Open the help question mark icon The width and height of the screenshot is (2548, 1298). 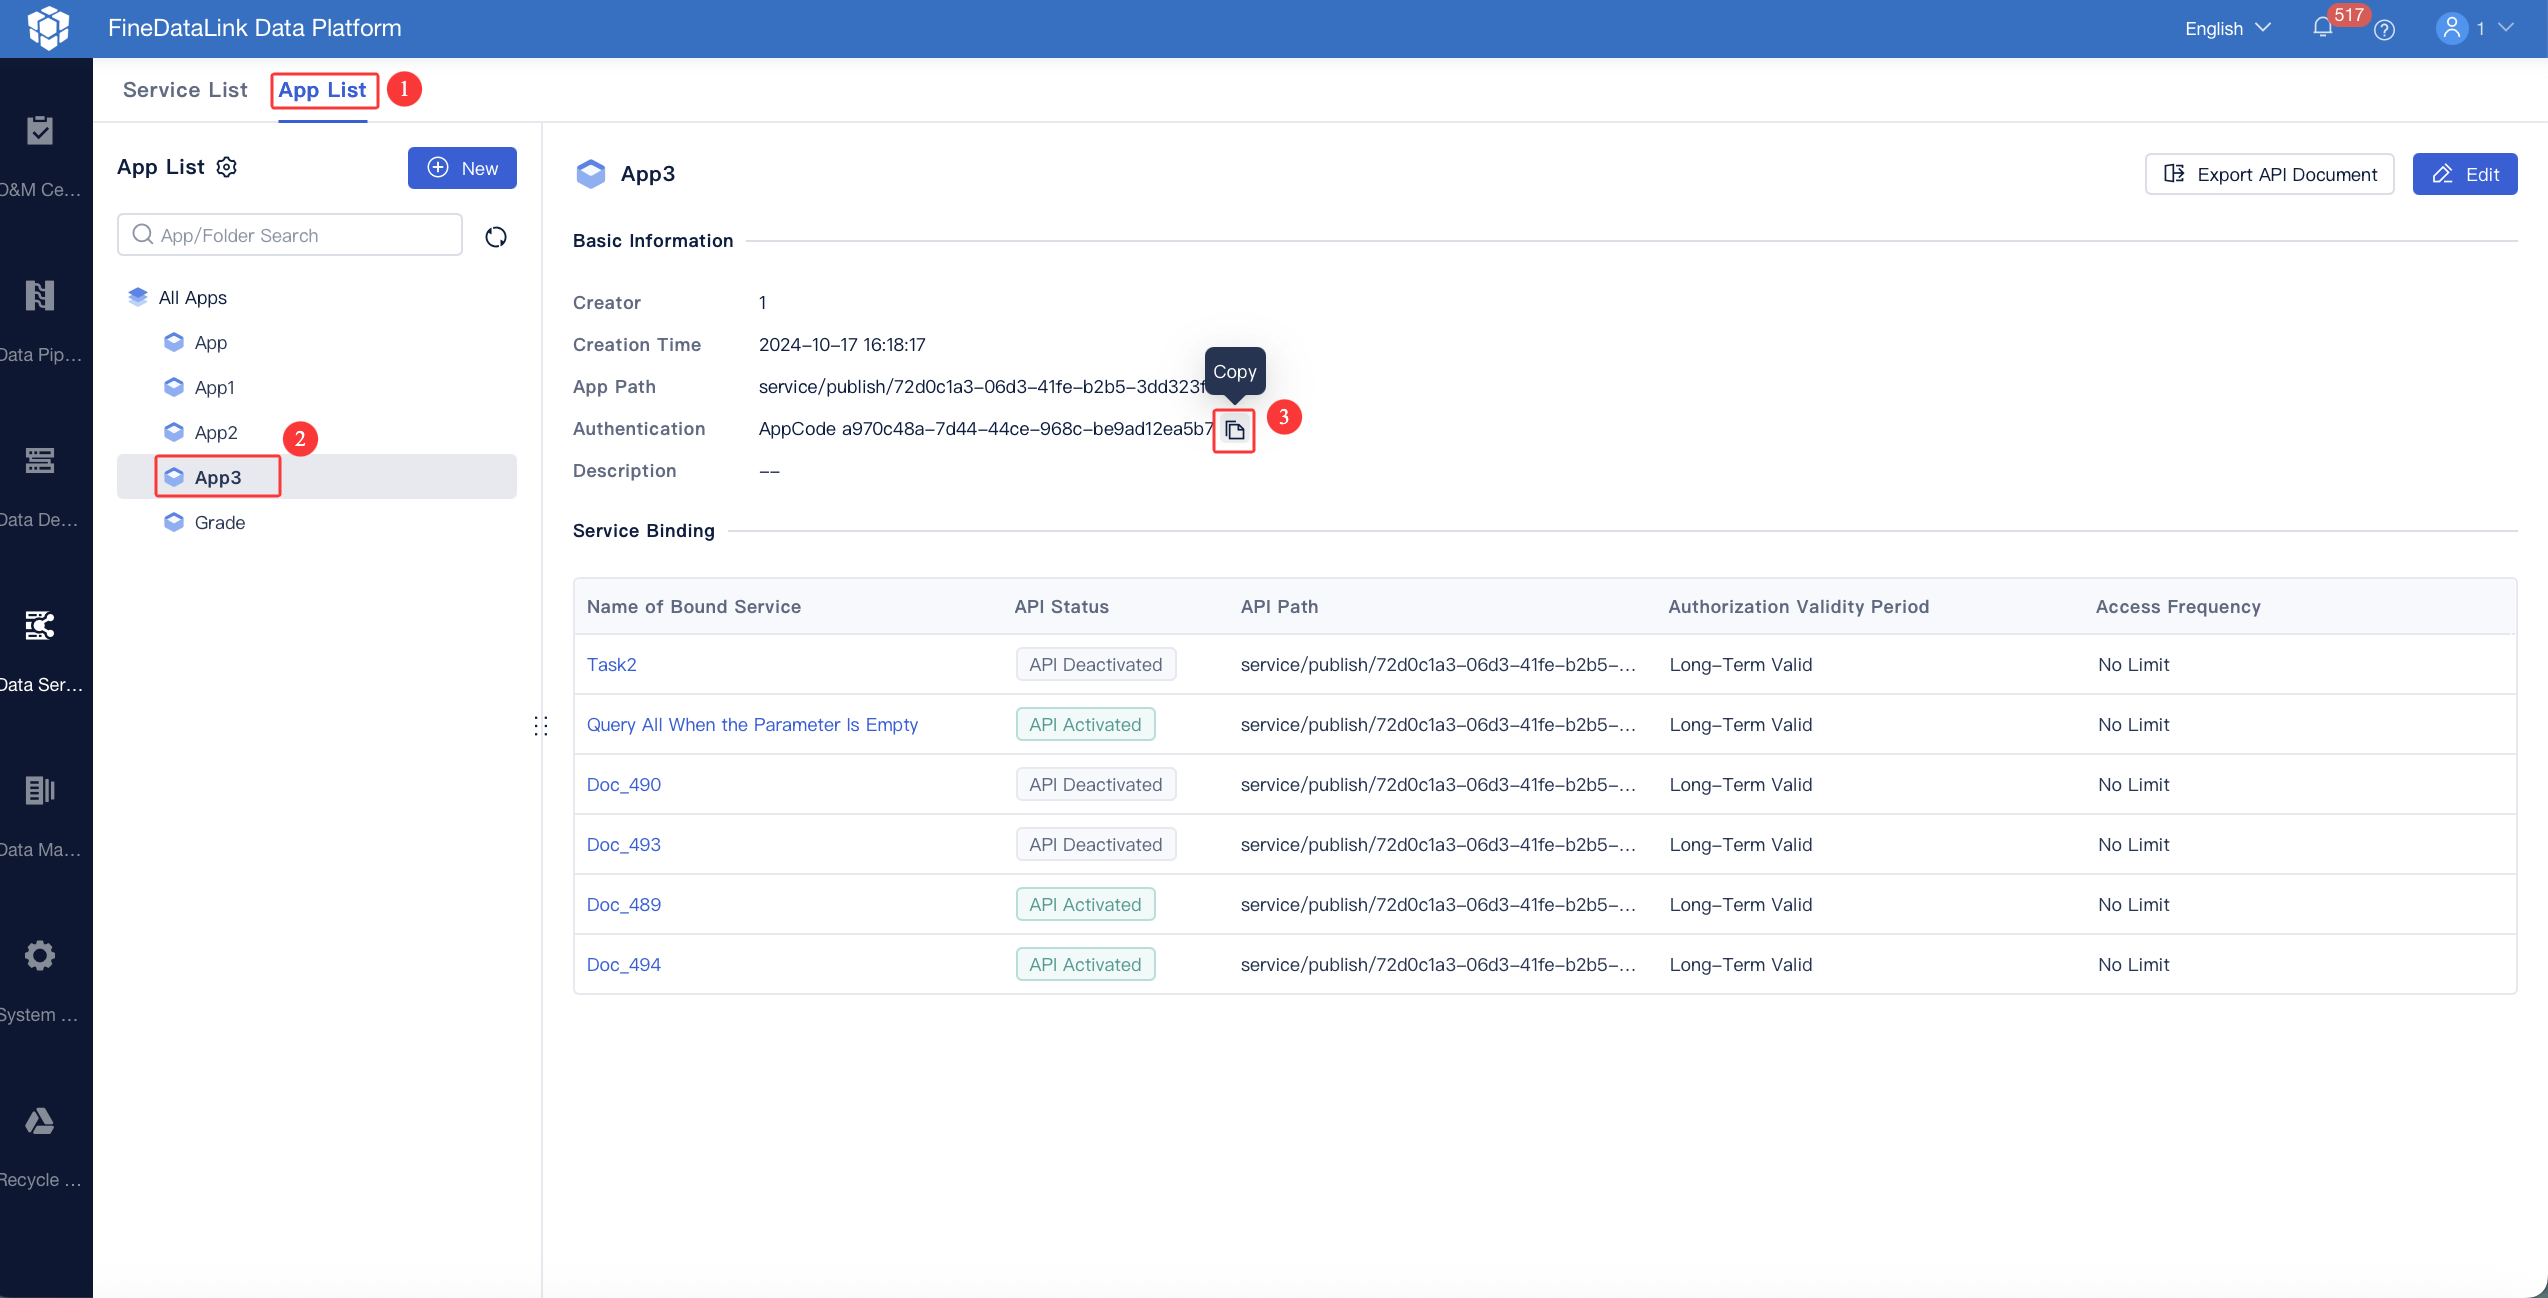2384,30
